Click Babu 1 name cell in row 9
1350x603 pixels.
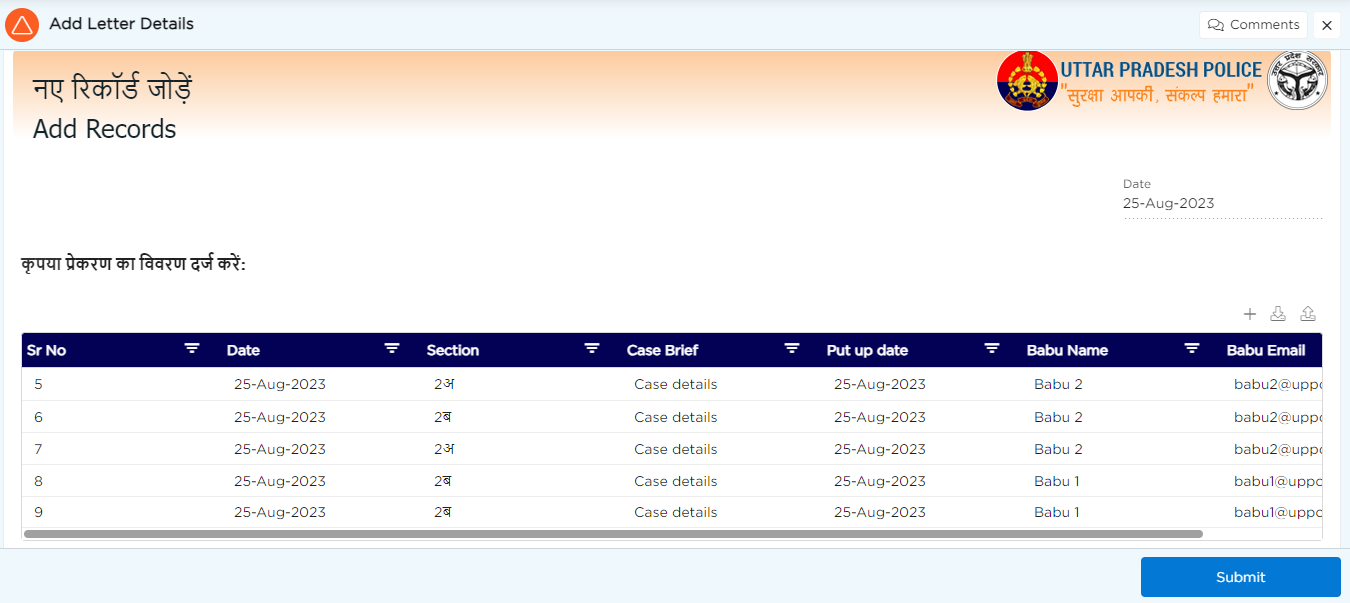[1122, 512]
